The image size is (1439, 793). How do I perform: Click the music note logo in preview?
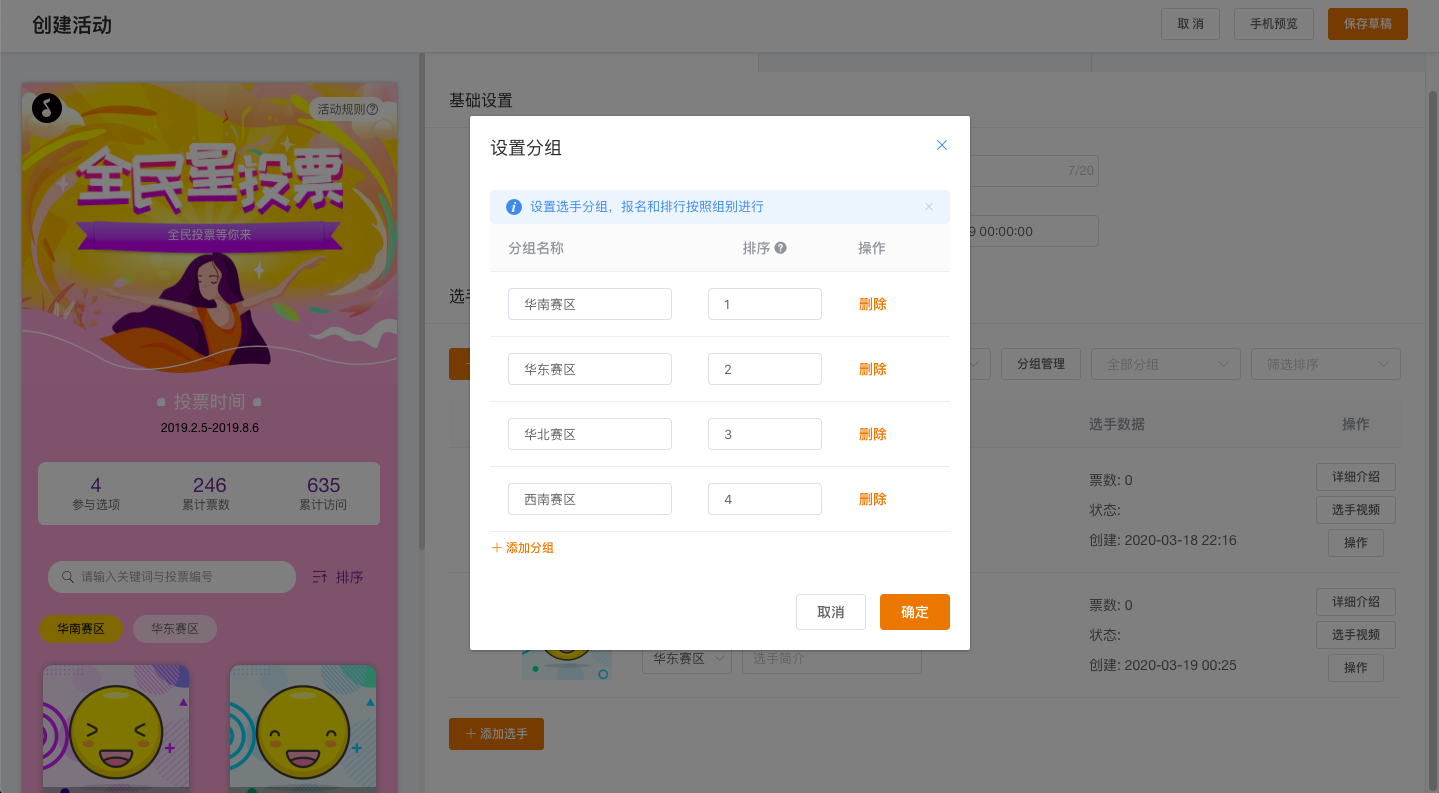click(47, 108)
